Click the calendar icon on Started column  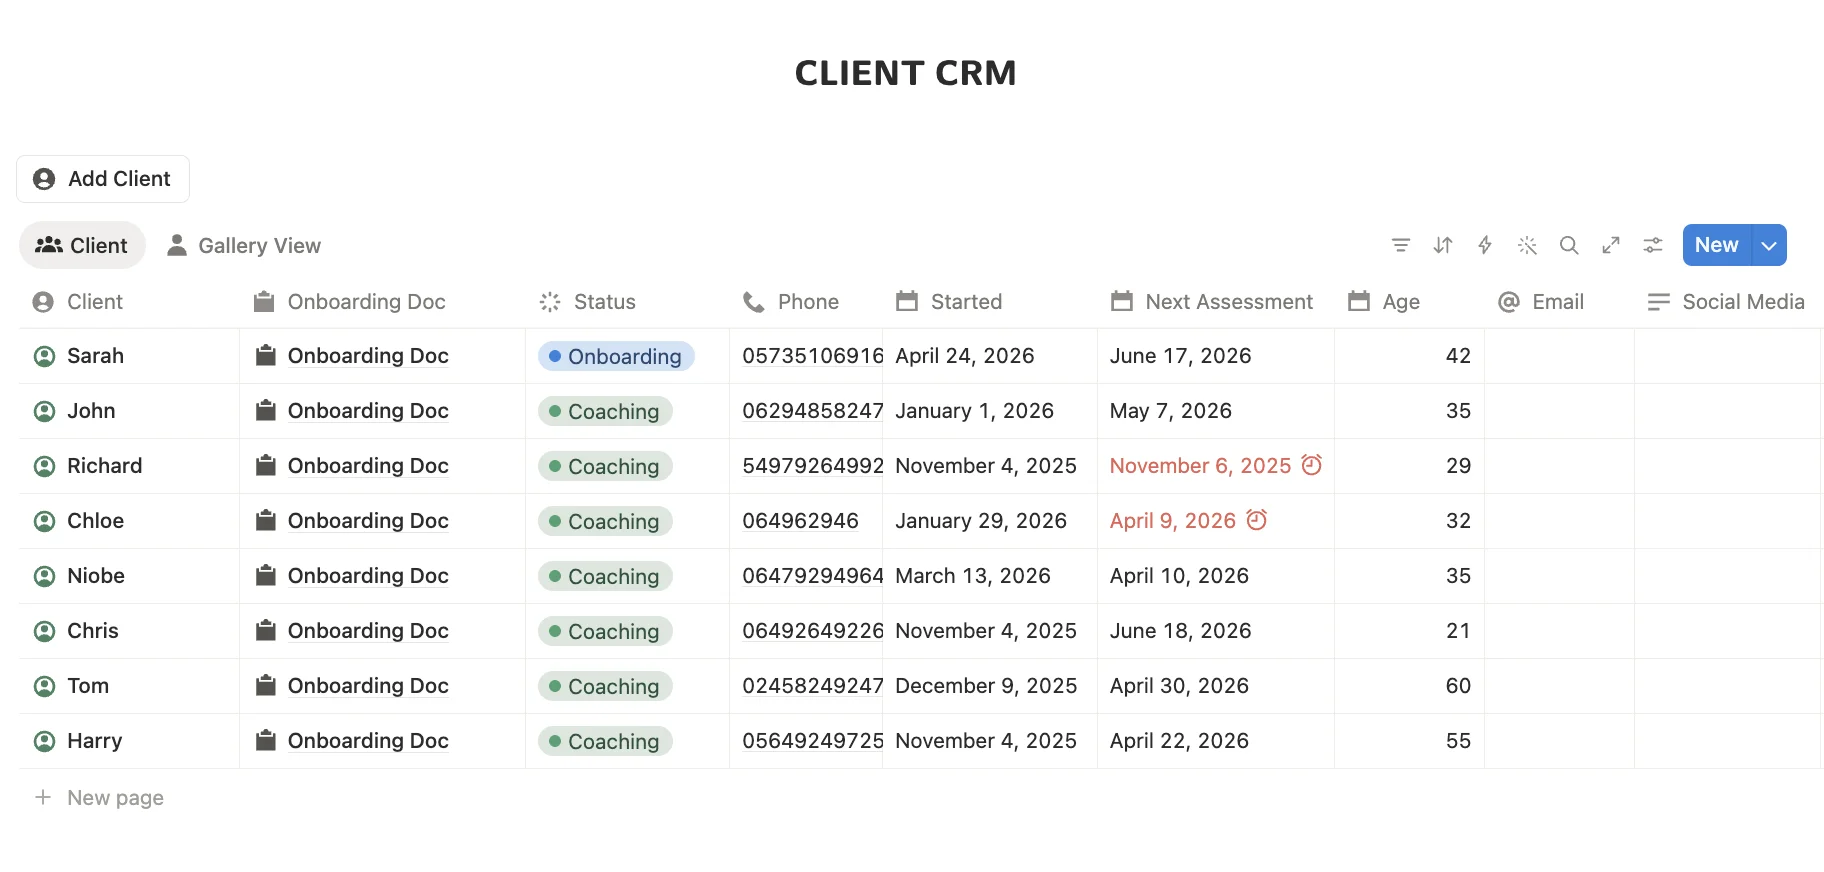pos(906,301)
